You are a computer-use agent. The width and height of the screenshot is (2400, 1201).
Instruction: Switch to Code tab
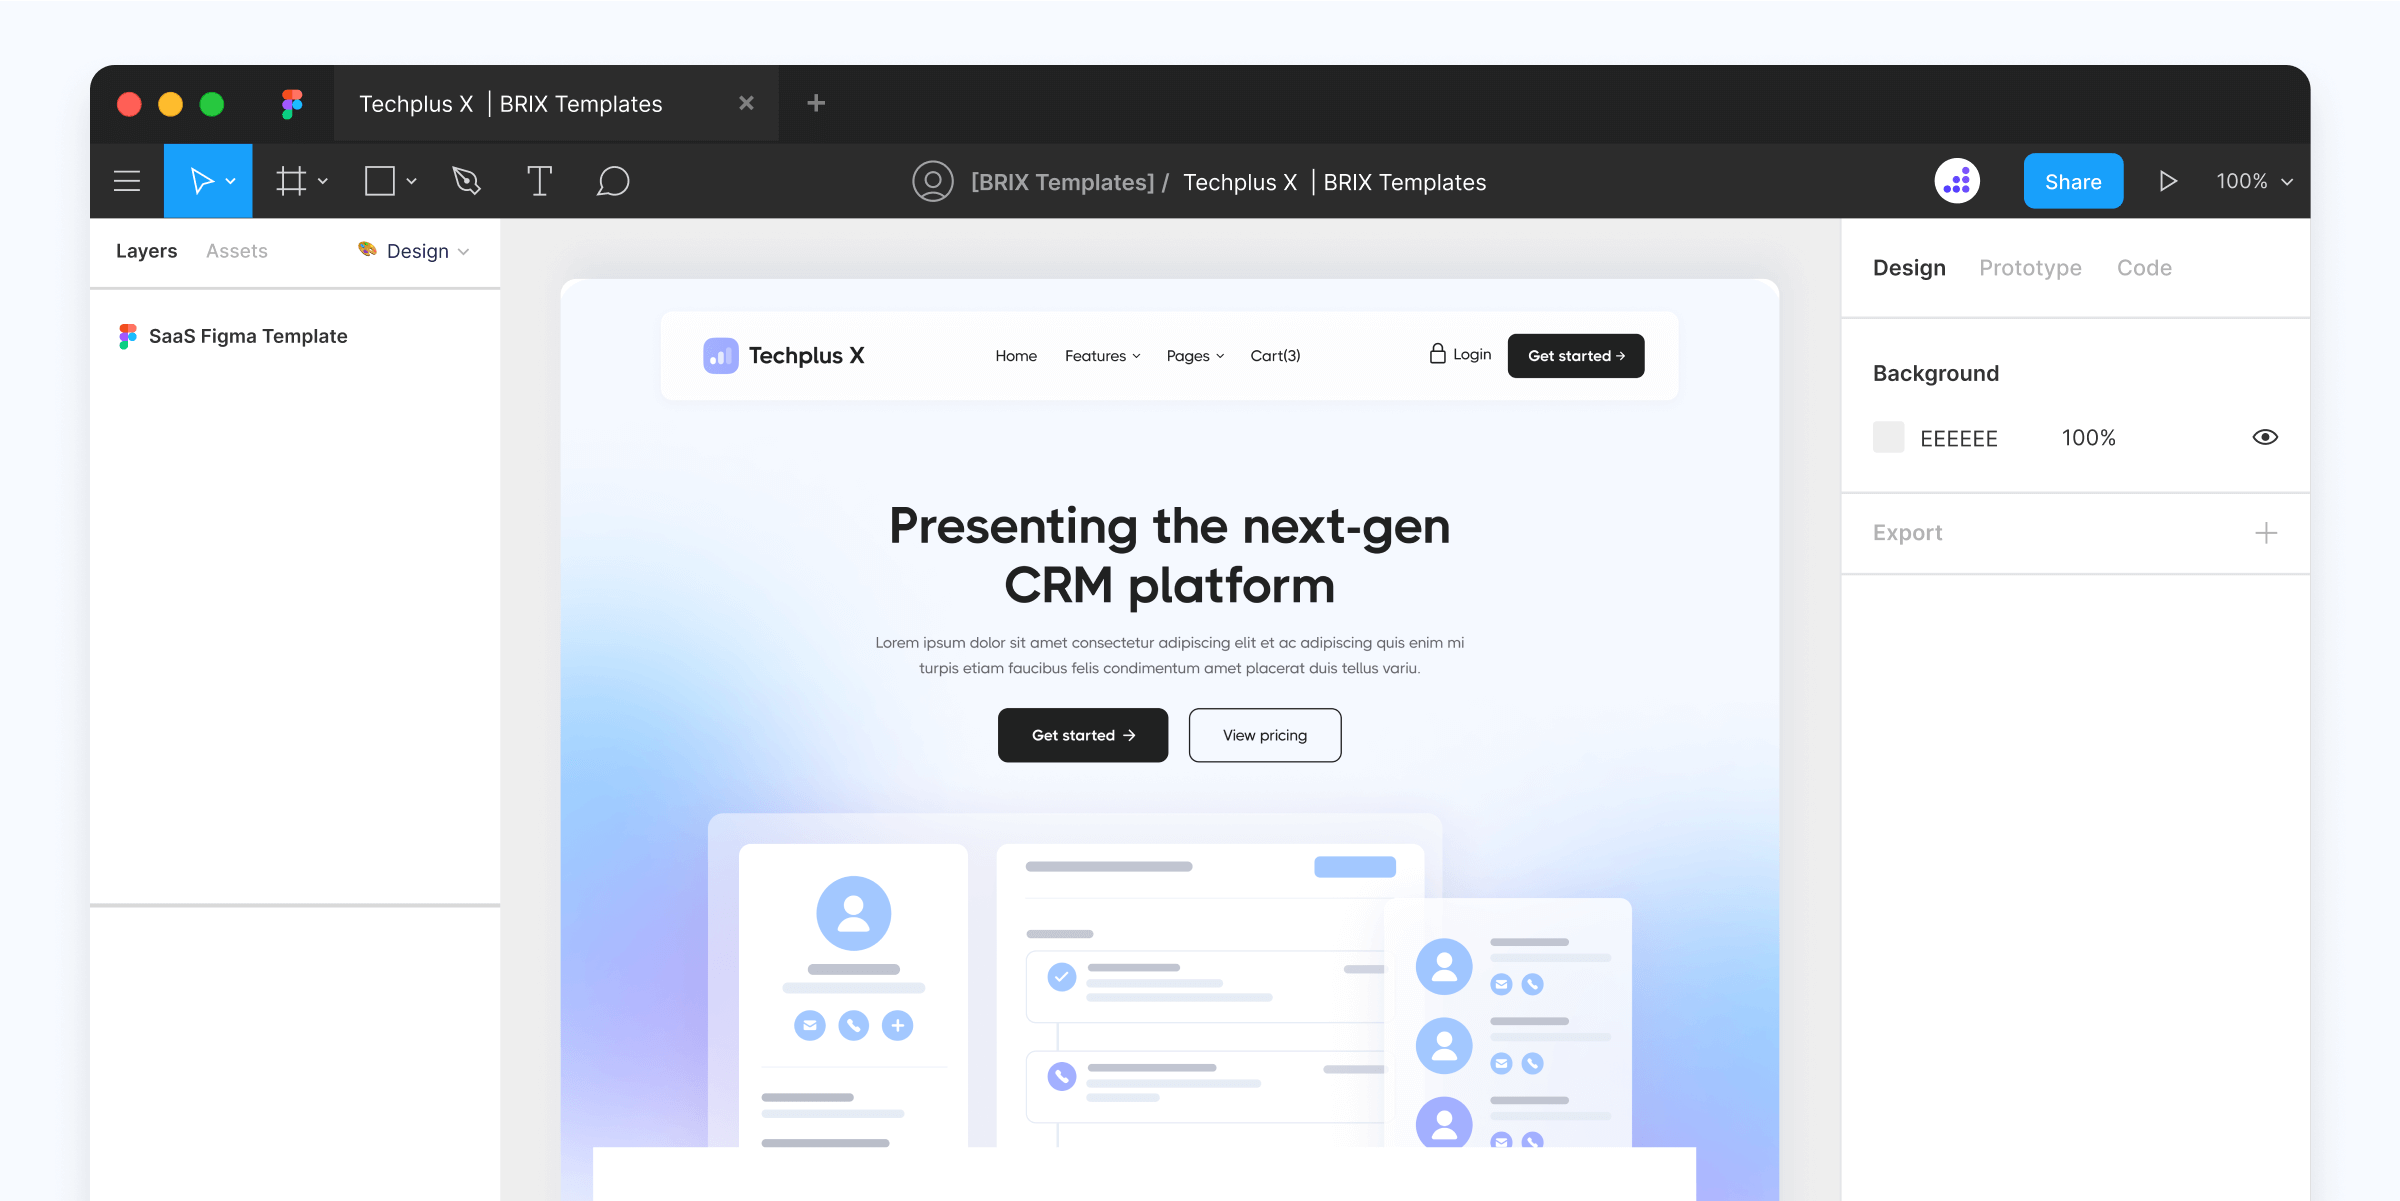[x=2144, y=265]
